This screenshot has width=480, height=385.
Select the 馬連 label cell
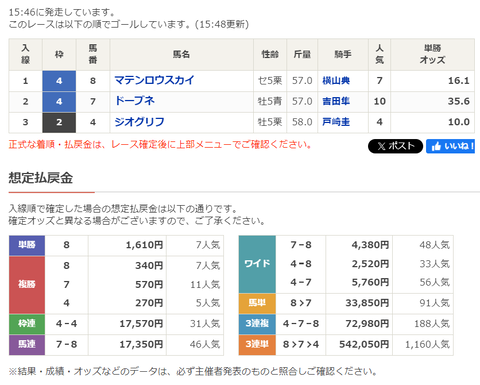pos(27,345)
